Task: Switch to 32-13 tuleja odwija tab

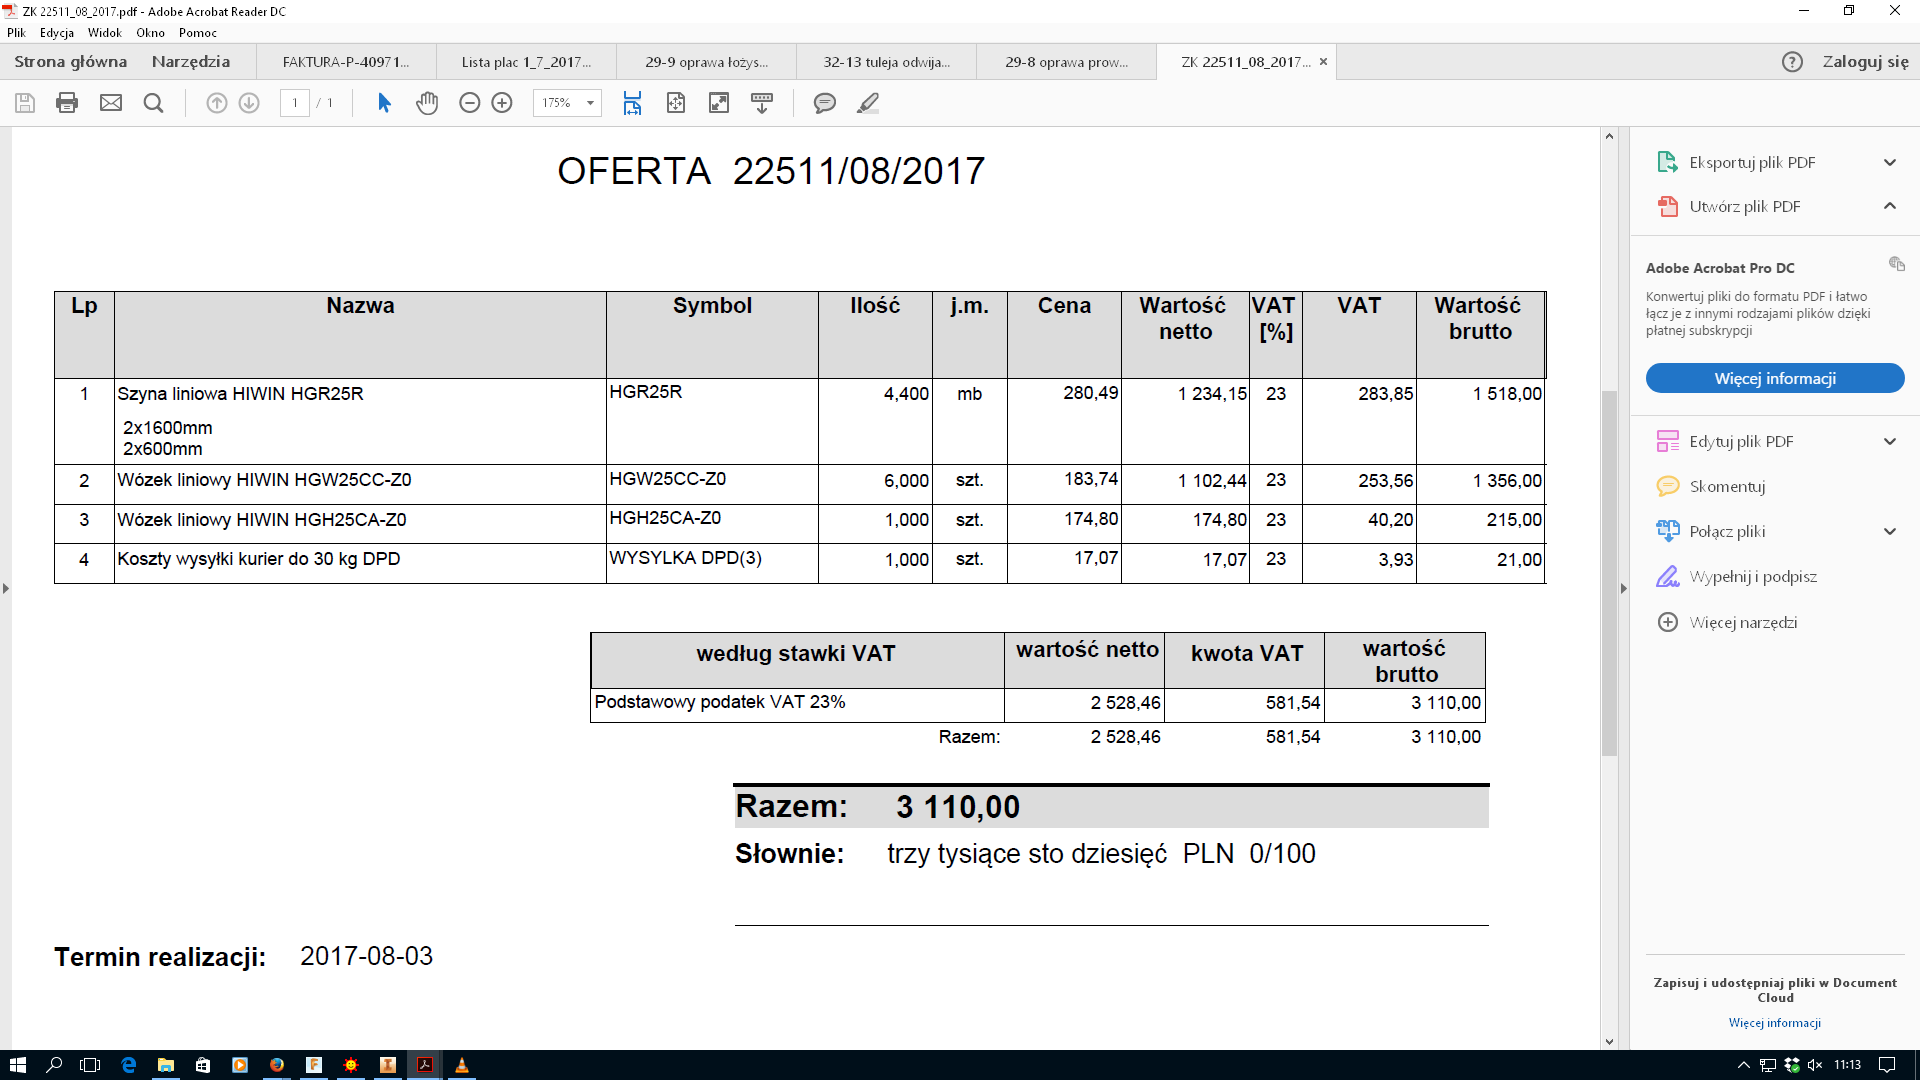Action: tap(886, 62)
